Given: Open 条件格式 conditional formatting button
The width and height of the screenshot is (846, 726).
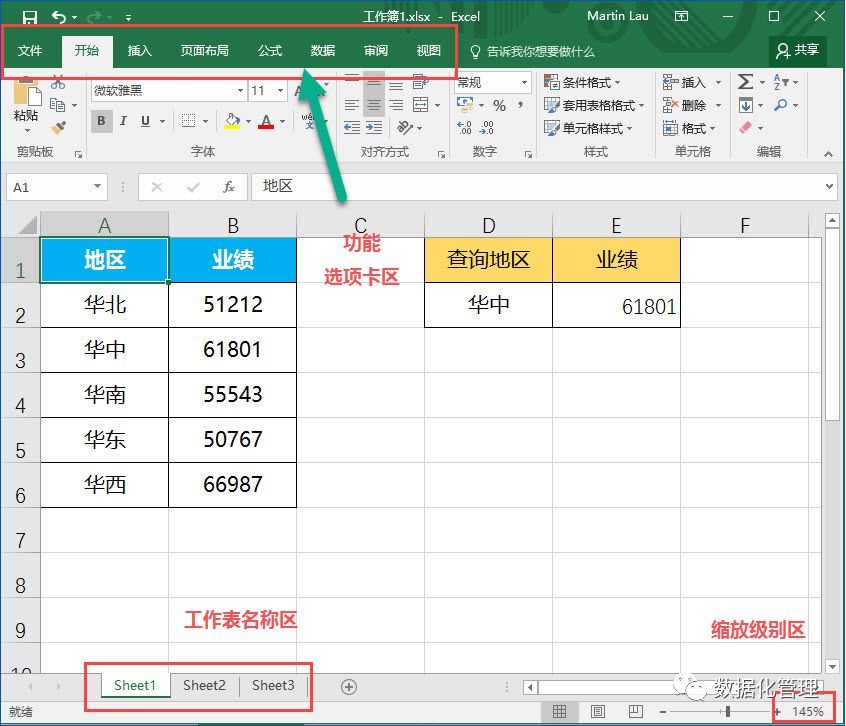Looking at the screenshot, I should (583, 82).
